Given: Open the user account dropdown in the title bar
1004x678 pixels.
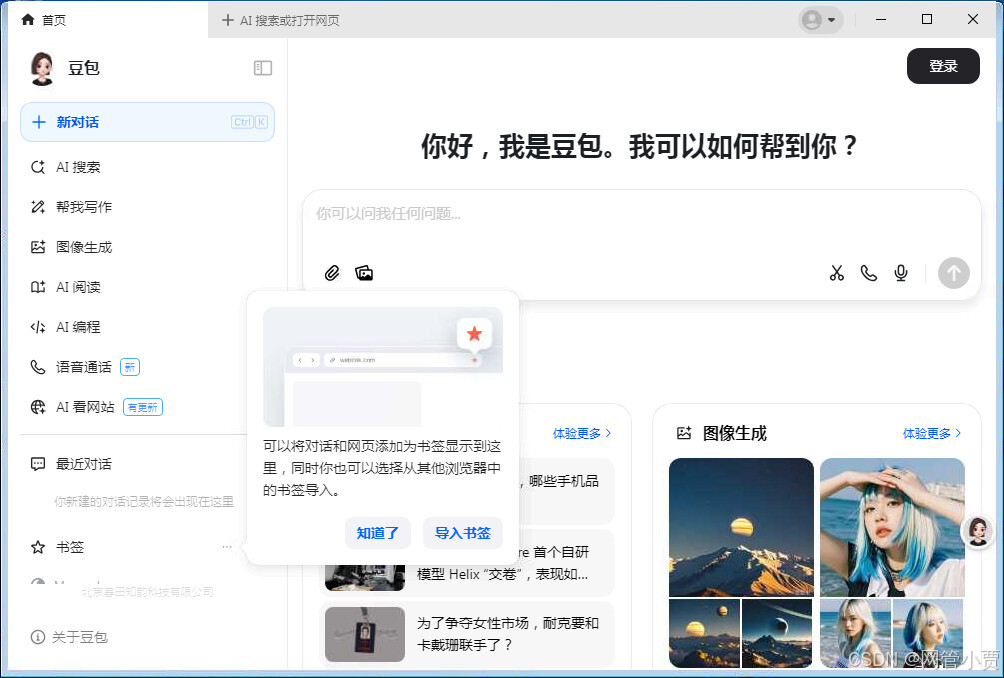Looking at the screenshot, I should tap(820, 20).
